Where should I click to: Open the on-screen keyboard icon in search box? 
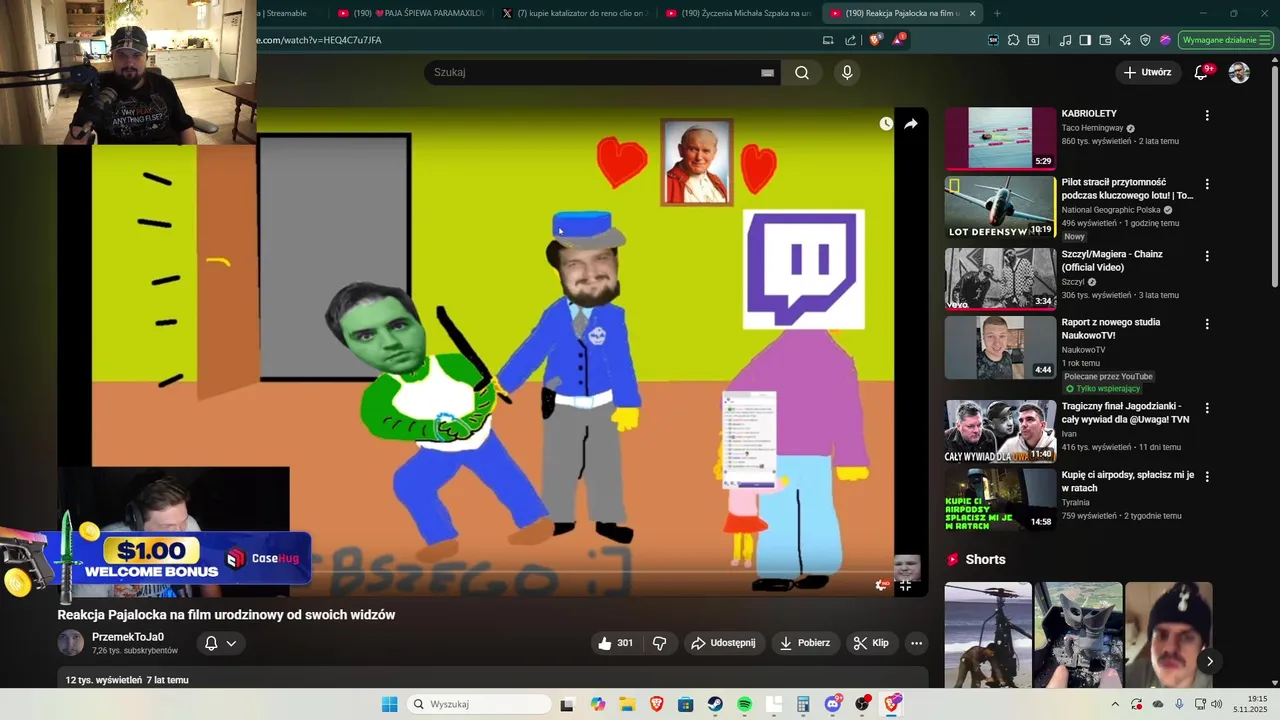767,72
